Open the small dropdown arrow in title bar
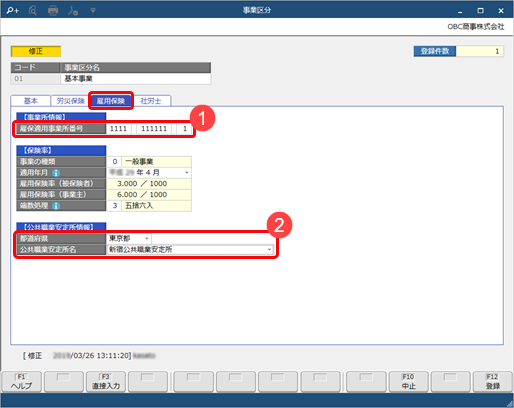The image size is (514, 408). (x=93, y=10)
